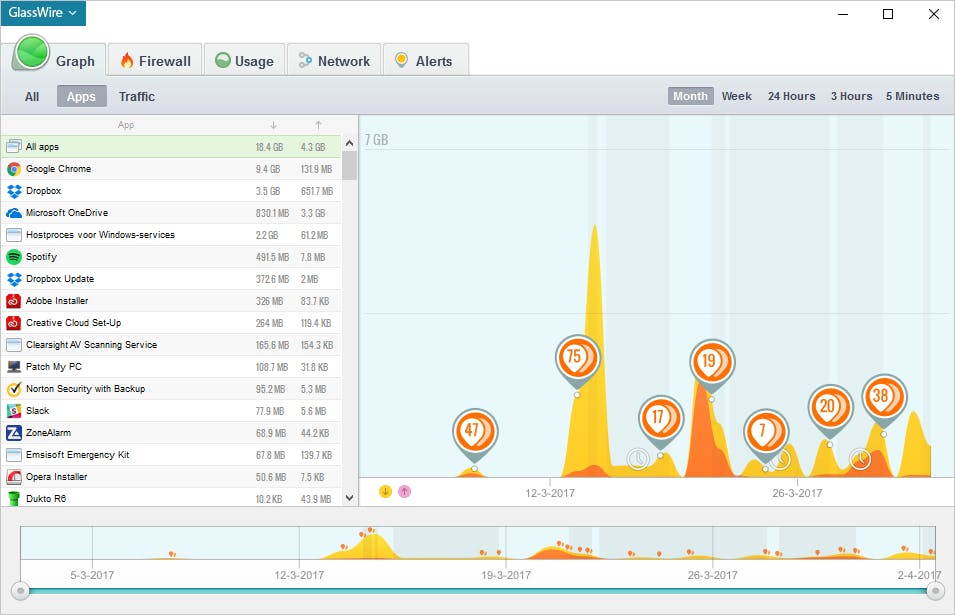Select the All apps row label
The width and height of the screenshot is (955, 615).
pos(42,147)
